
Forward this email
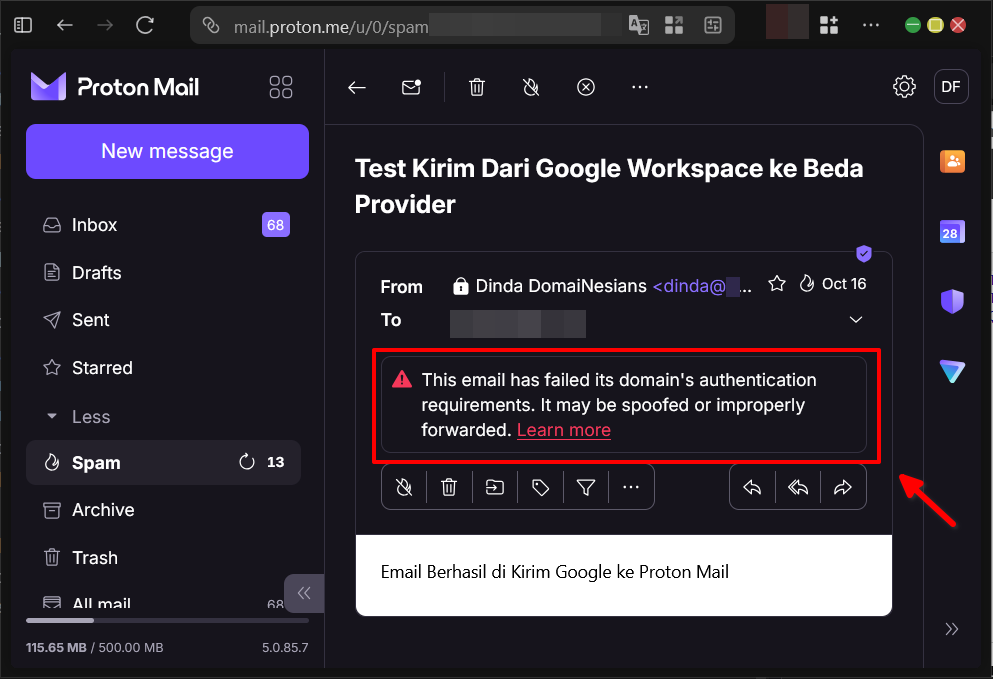pos(843,487)
